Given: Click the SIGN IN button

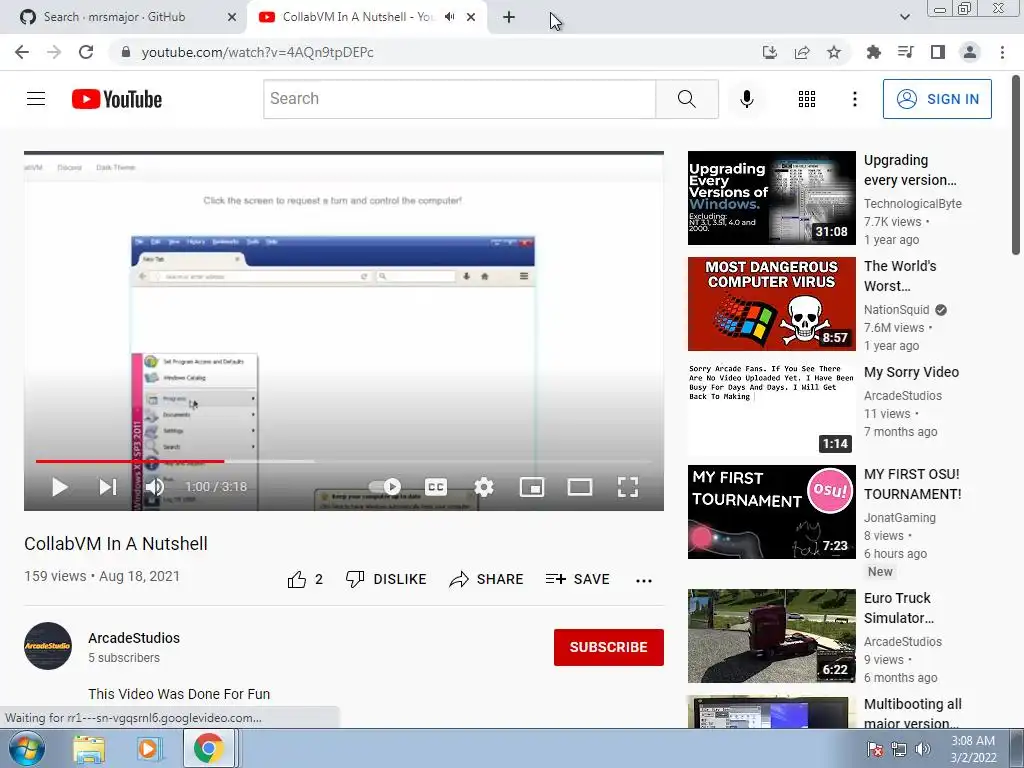Looking at the screenshot, I should pos(937,99).
